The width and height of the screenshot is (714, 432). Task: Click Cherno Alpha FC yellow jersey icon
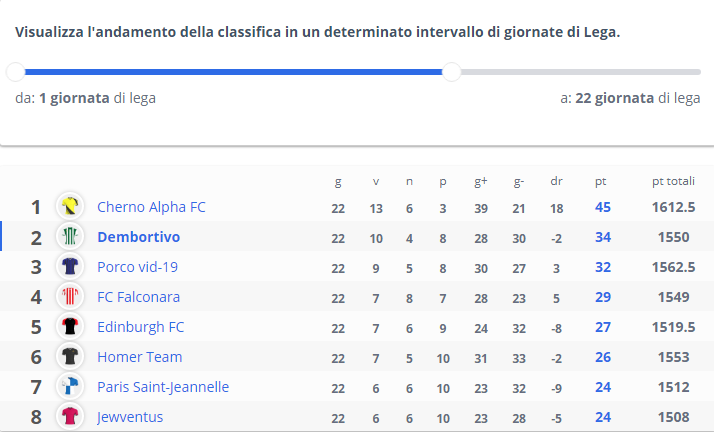70,206
